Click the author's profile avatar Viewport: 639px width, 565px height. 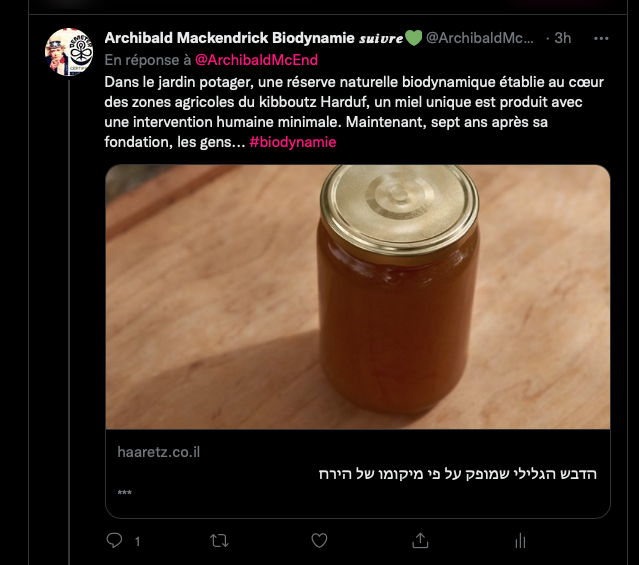pyautogui.click(x=70, y=52)
